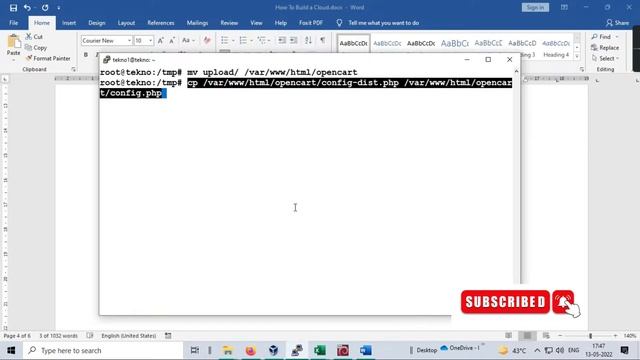
Task: Zoom out with the minus button
Action: click(x=560, y=336)
